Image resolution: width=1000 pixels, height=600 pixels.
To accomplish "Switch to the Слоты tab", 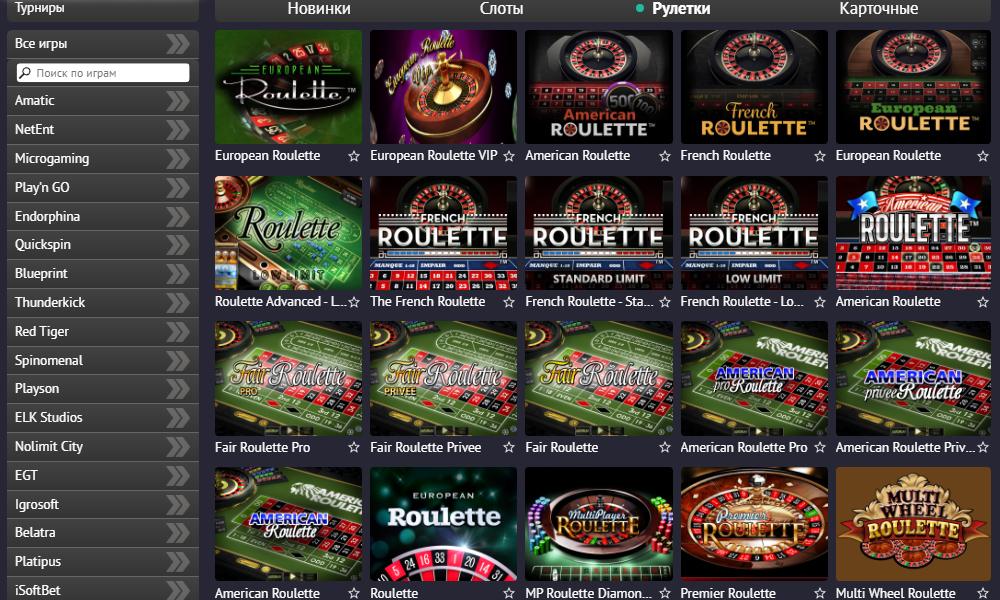I will [x=501, y=9].
